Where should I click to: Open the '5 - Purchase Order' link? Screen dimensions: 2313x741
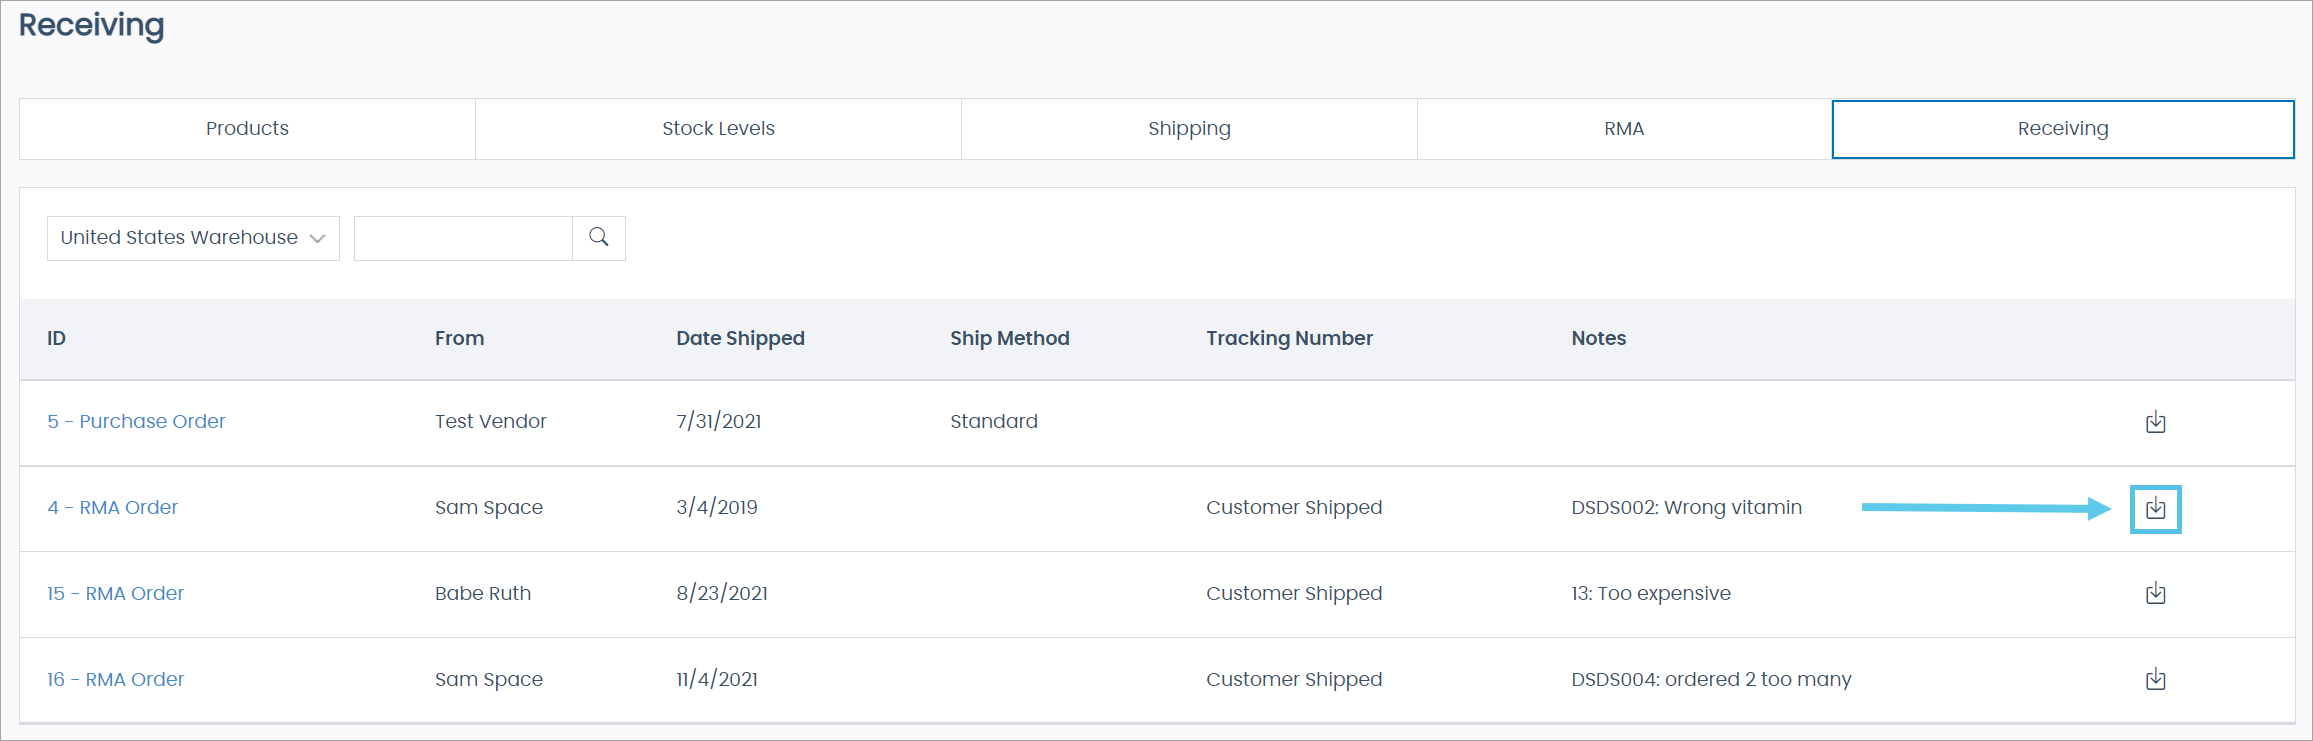pos(136,421)
